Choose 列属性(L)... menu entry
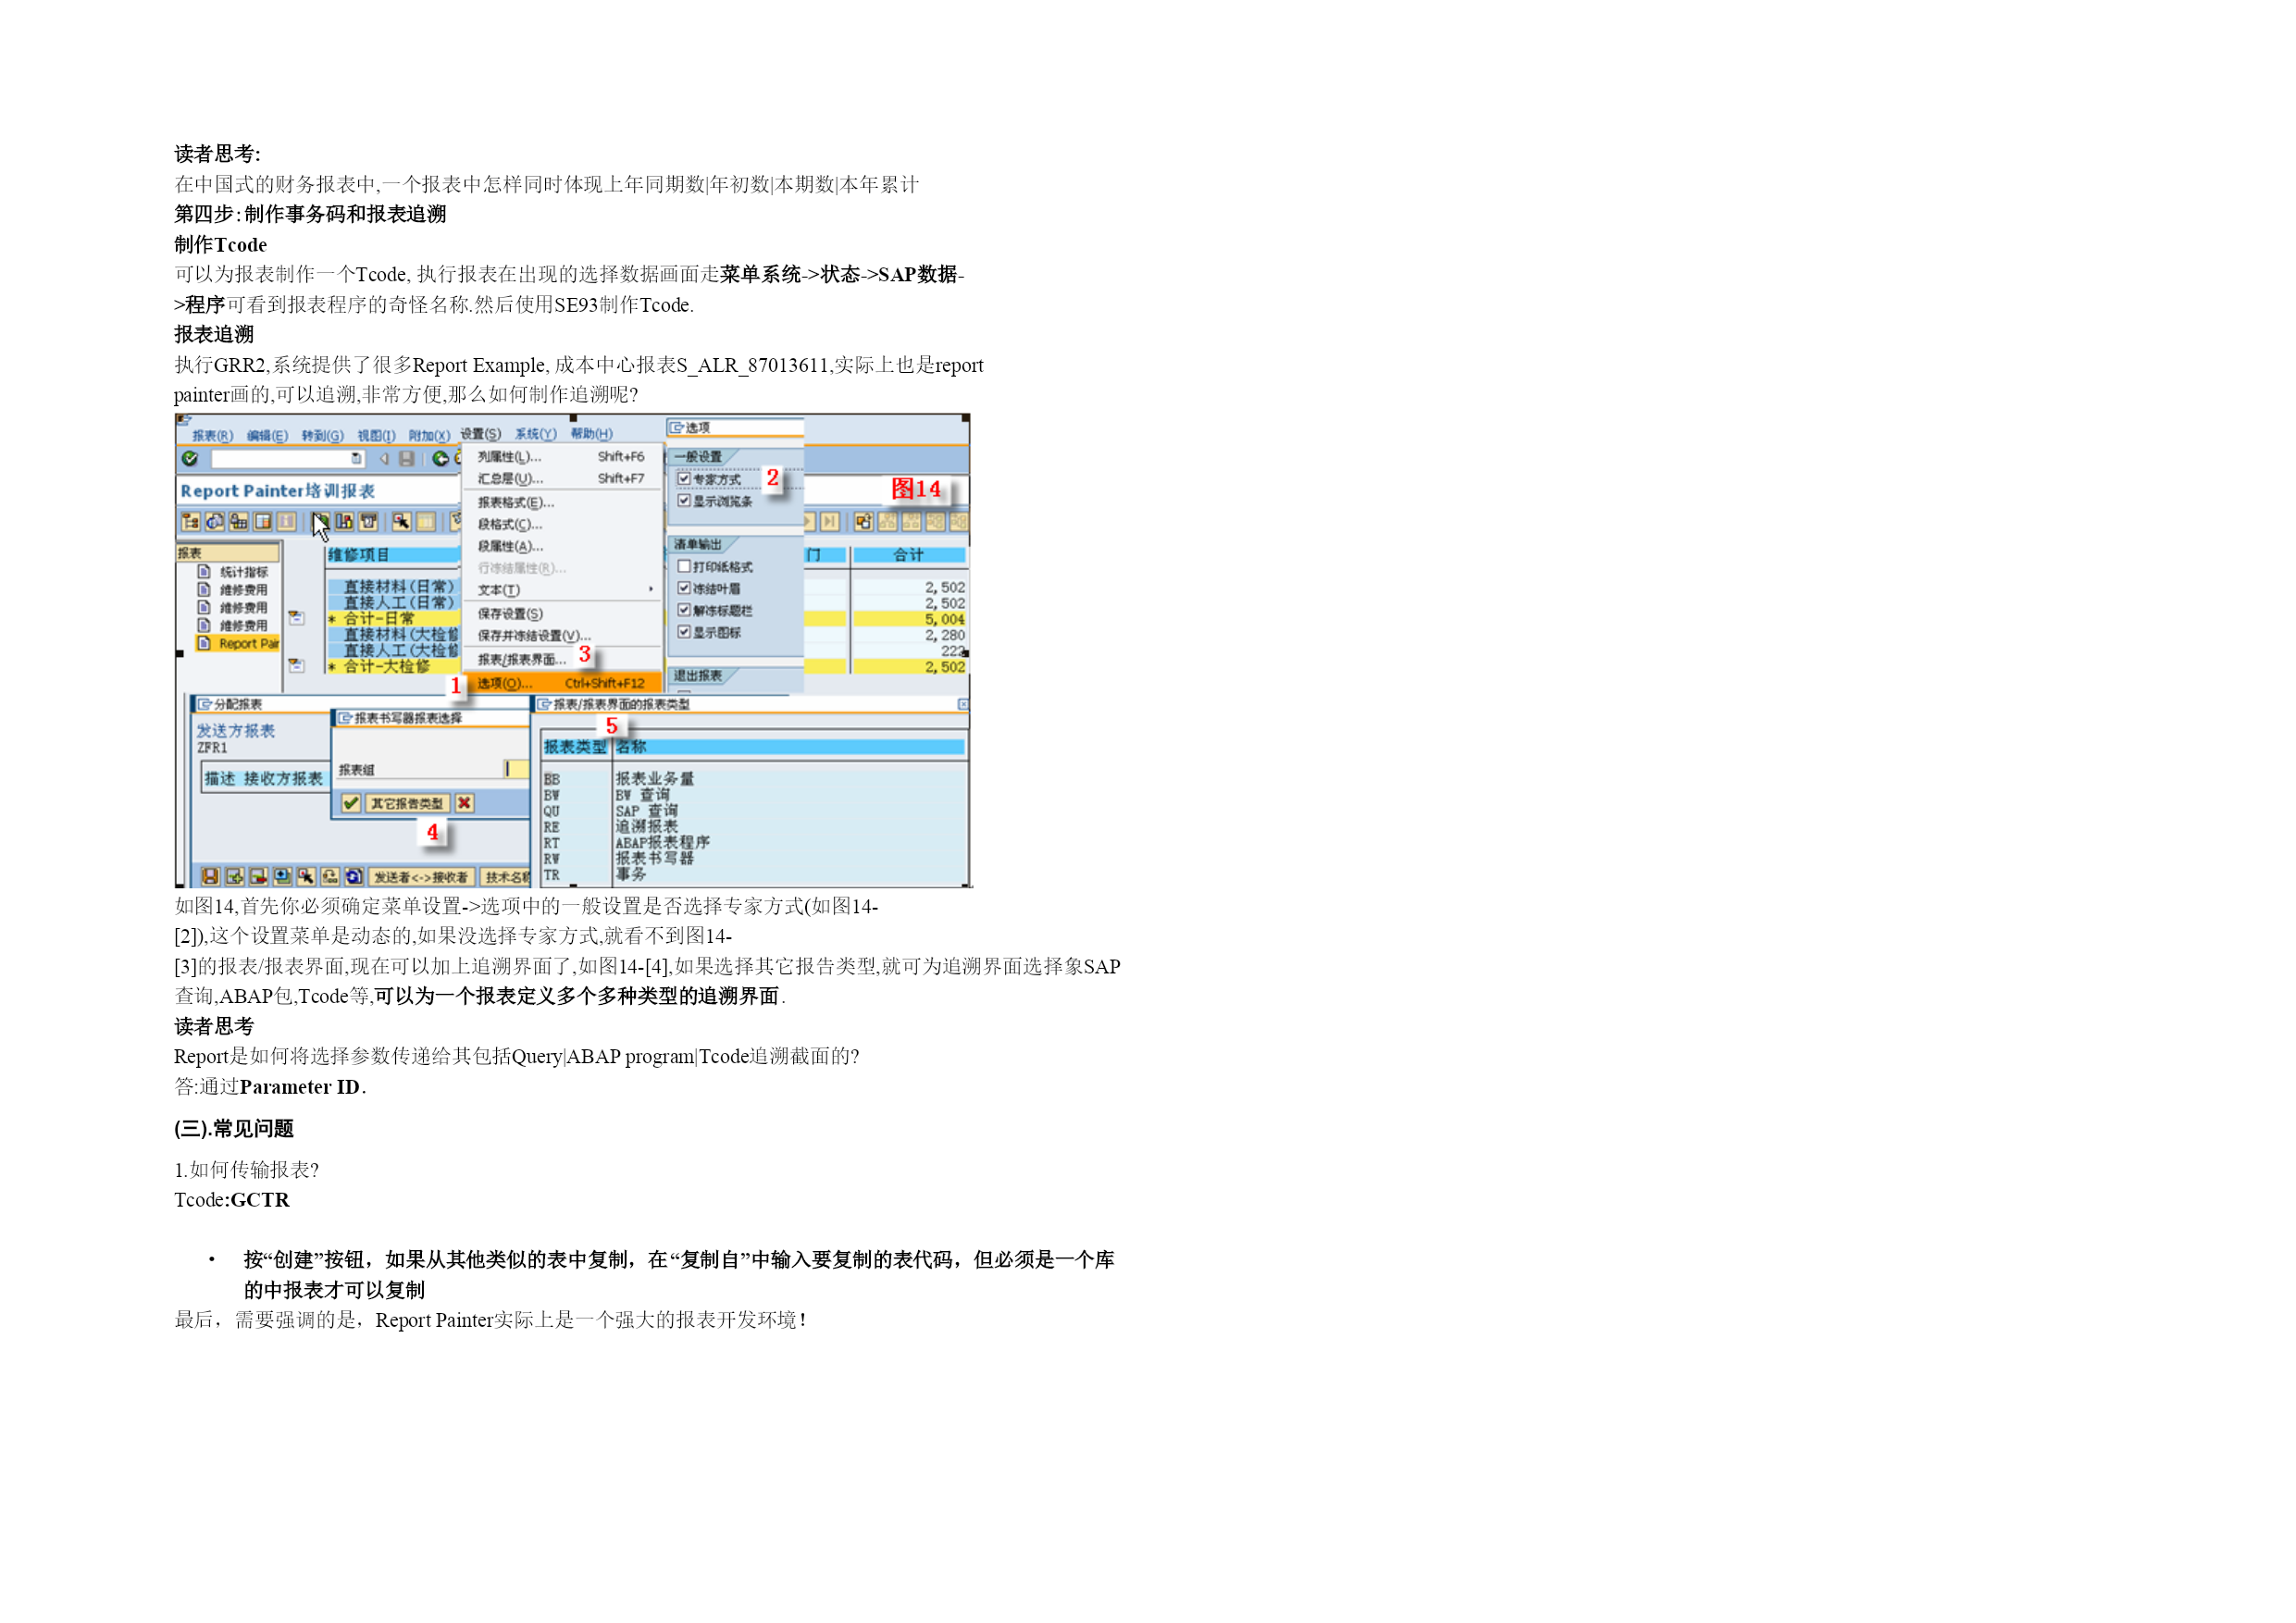 [x=562, y=457]
